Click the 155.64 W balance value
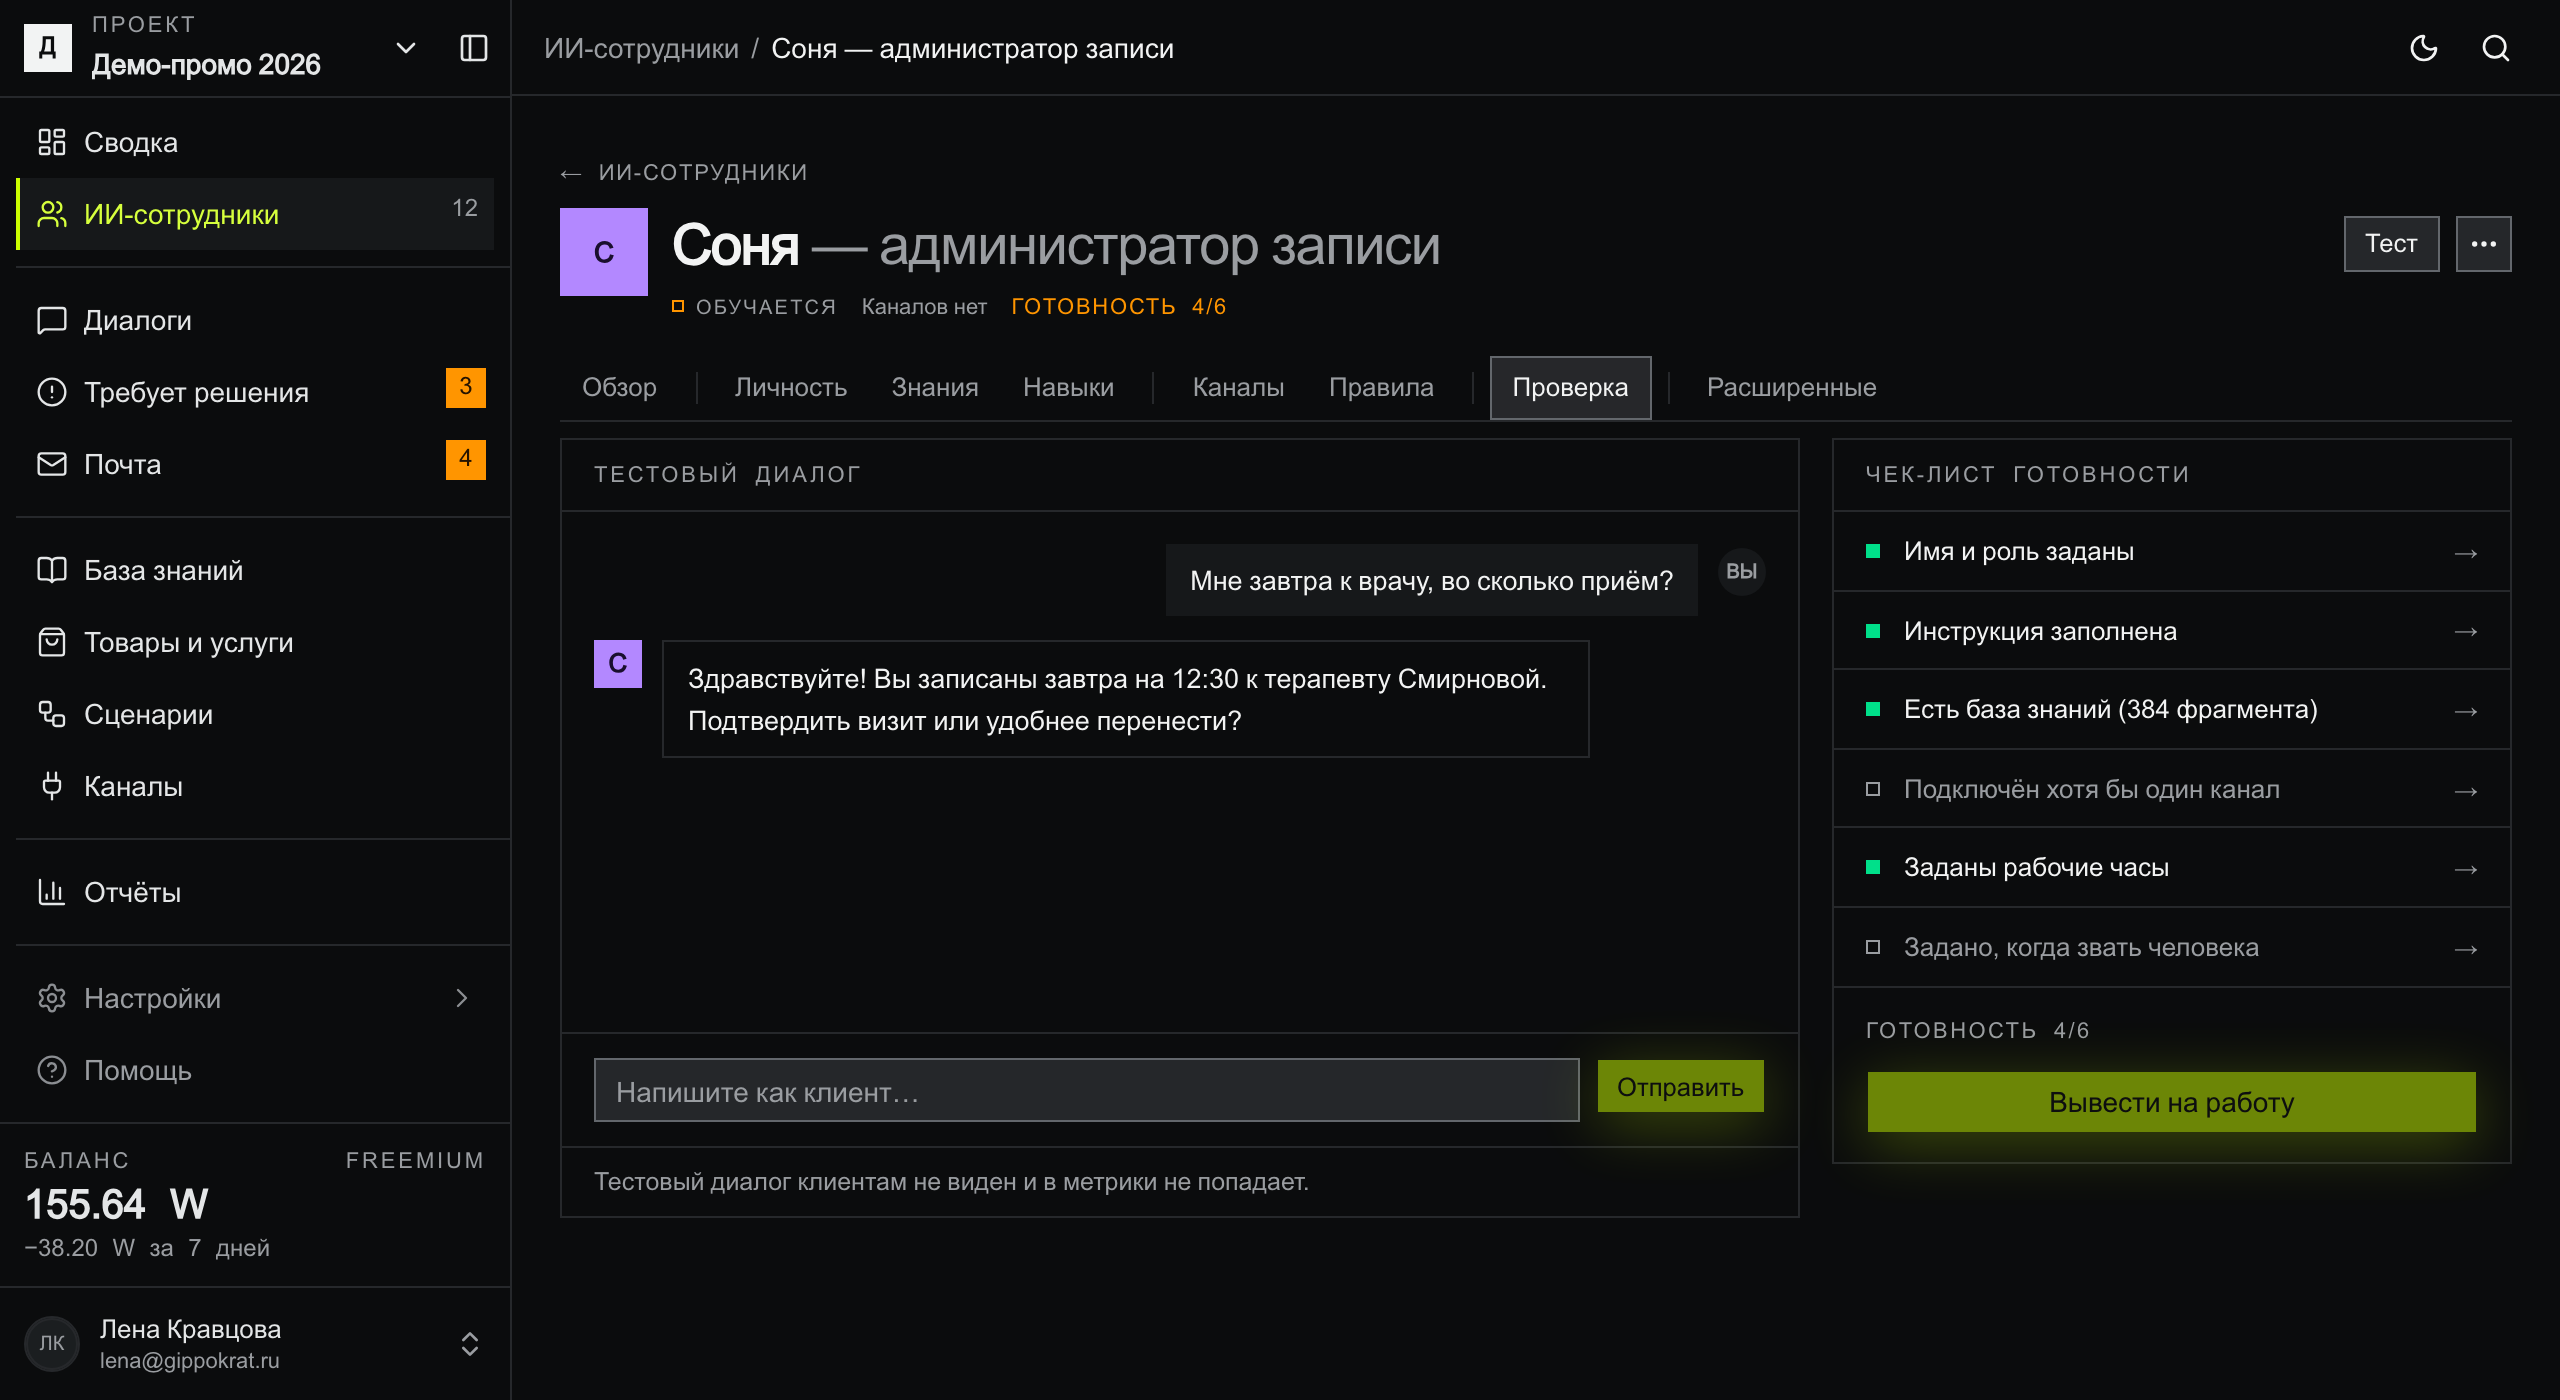Screen dimensions: 2560x1400 pos(116,1204)
